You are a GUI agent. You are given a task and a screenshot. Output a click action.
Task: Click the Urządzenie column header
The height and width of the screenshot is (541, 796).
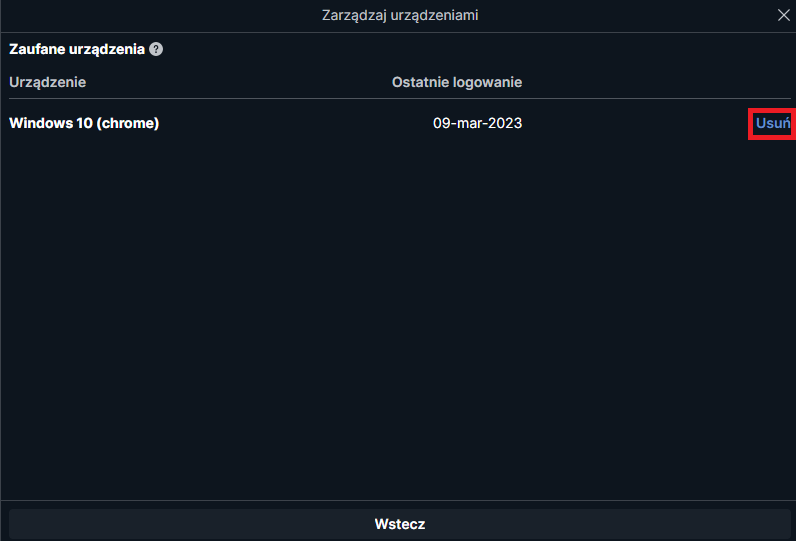click(x=48, y=82)
